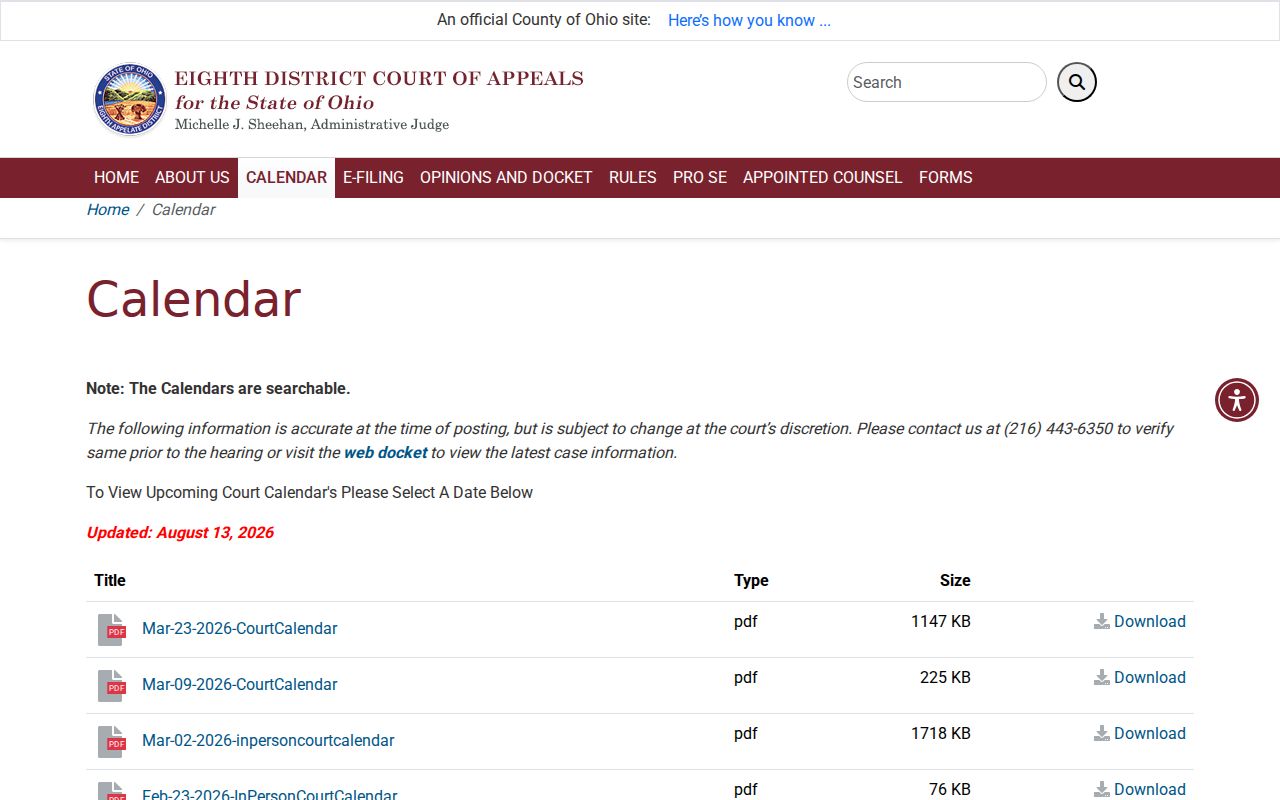Image resolution: width=1280 pixels, height=800 pixels.
Task: Follow the web docket link
Action: (386, 452)
